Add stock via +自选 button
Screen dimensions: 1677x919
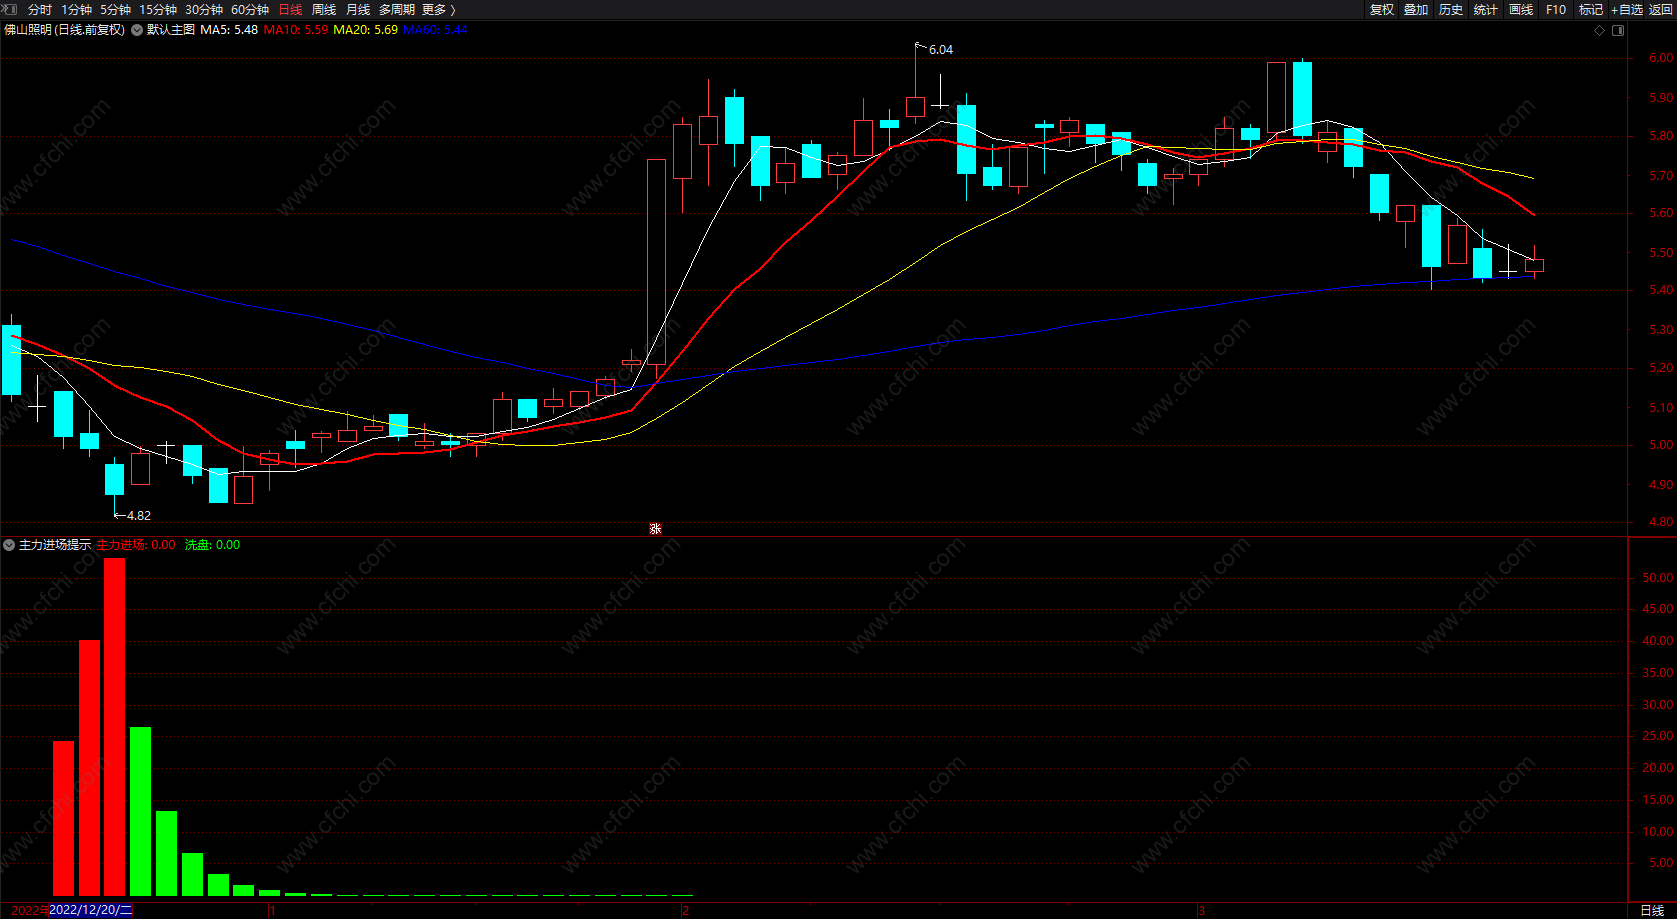(1627, 10)
